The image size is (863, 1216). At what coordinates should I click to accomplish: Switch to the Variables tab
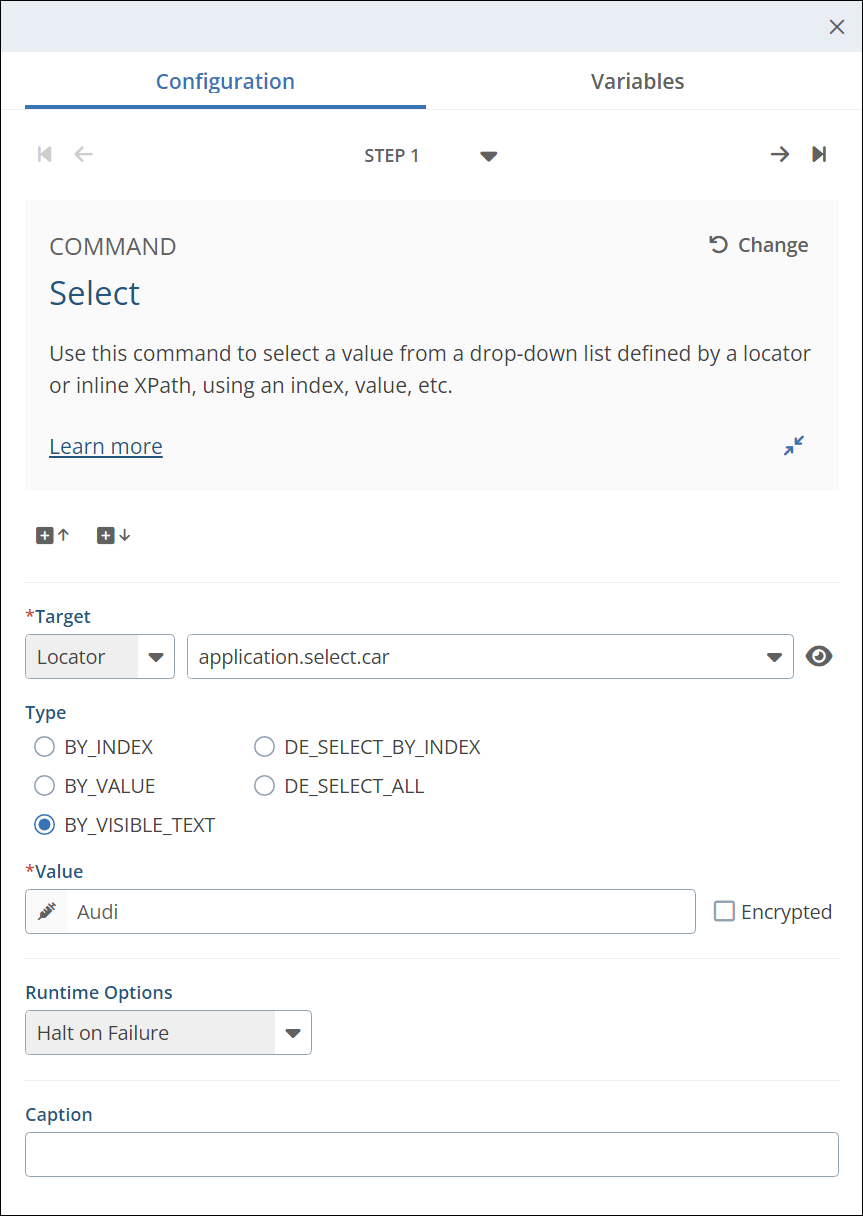637,82
